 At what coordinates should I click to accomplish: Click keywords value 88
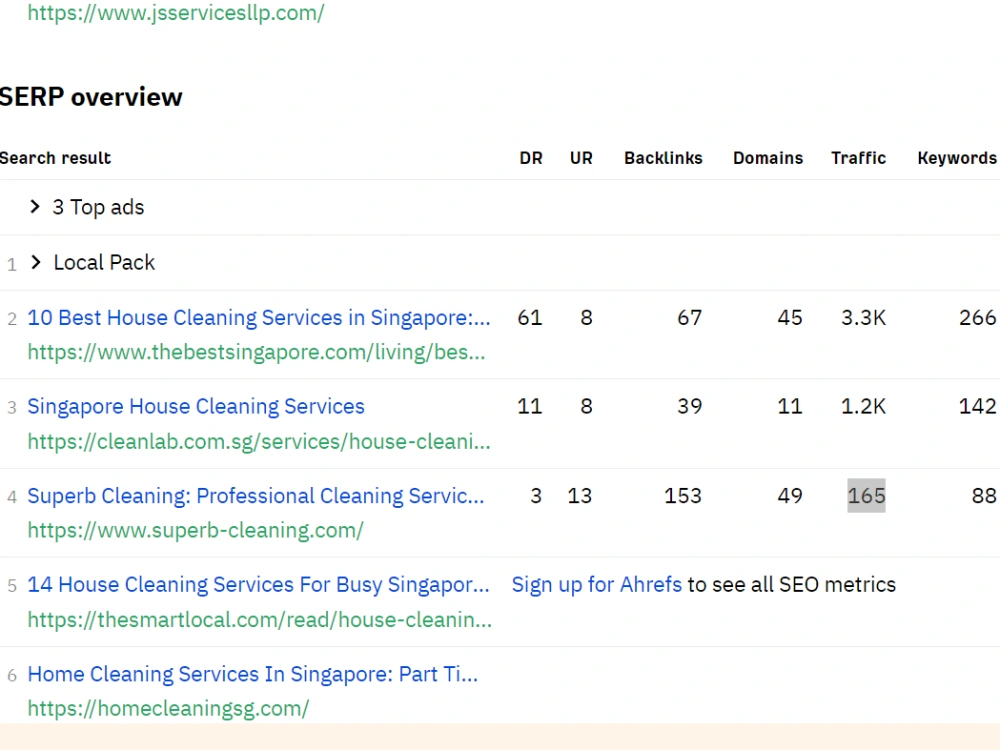click(984, 496)
